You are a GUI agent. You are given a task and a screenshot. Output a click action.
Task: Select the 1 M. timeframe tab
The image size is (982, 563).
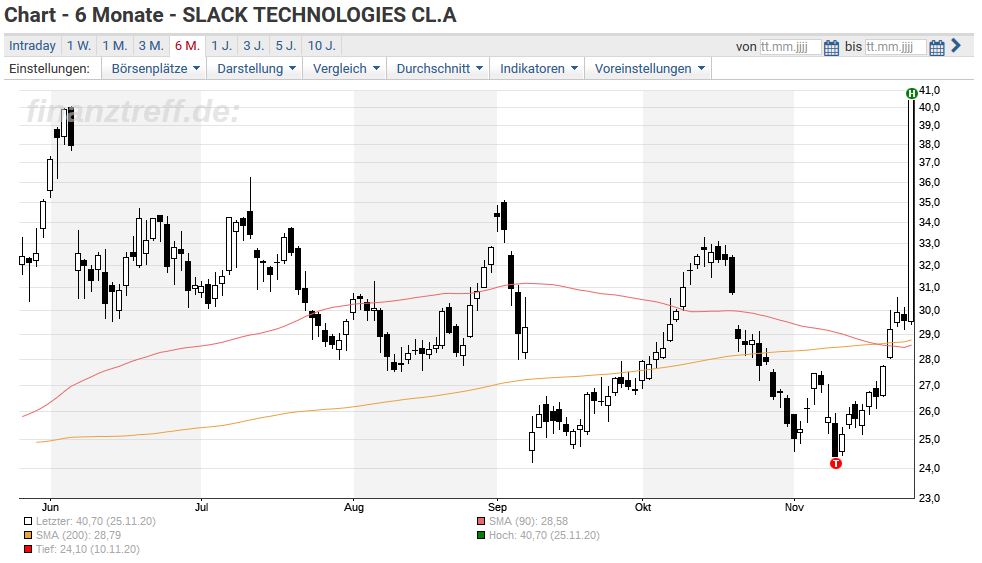point(115,46)
